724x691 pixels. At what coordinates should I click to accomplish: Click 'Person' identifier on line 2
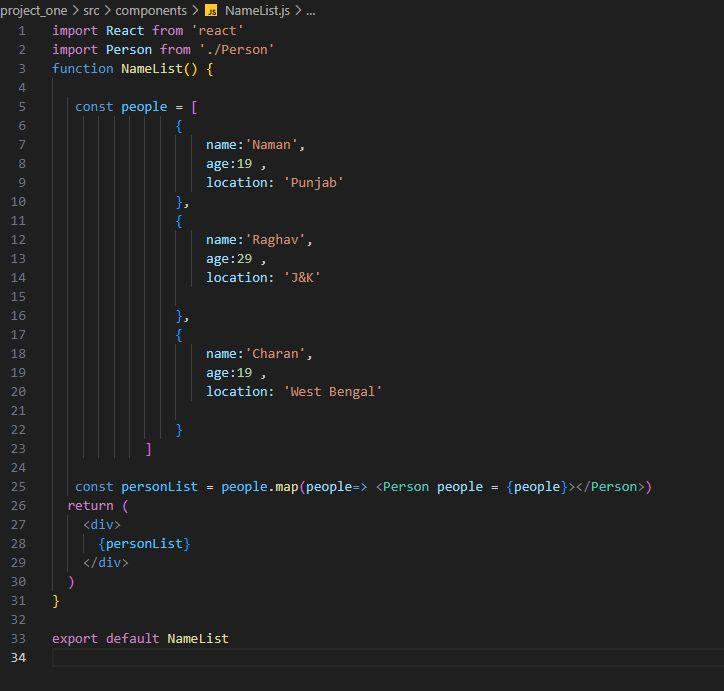point(129,50)
